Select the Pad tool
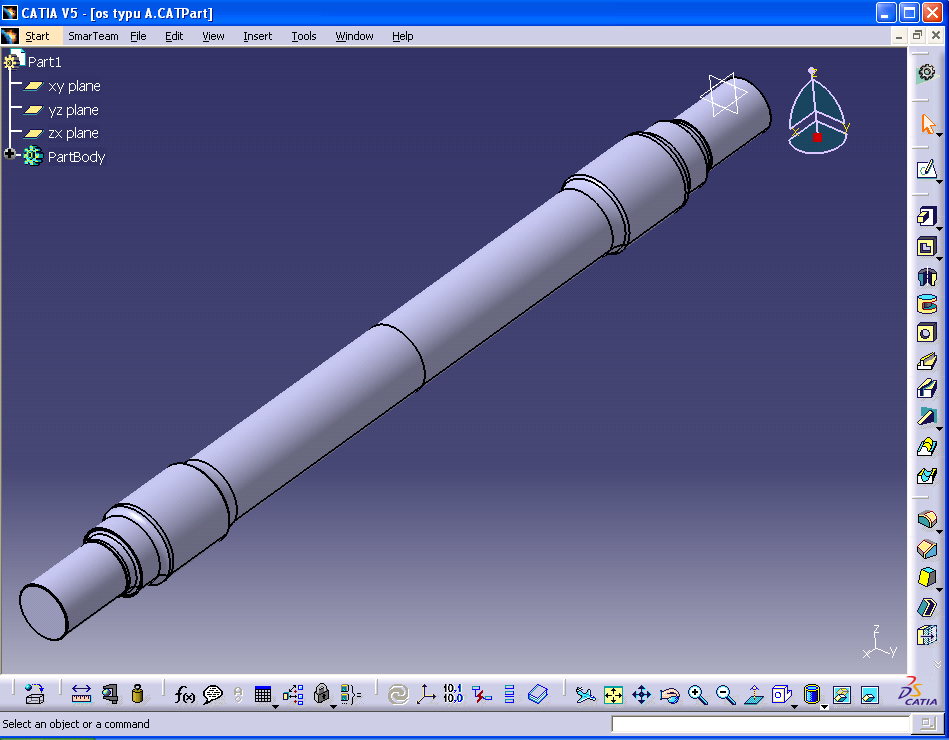949x740 pixels. click(x=927, y=217)
